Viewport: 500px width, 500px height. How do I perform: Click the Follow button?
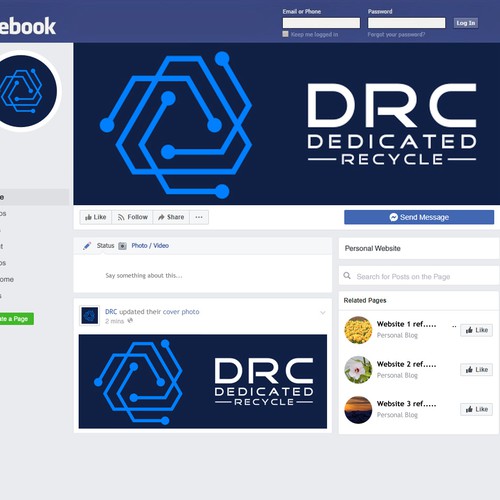click(x=132, y=217)
